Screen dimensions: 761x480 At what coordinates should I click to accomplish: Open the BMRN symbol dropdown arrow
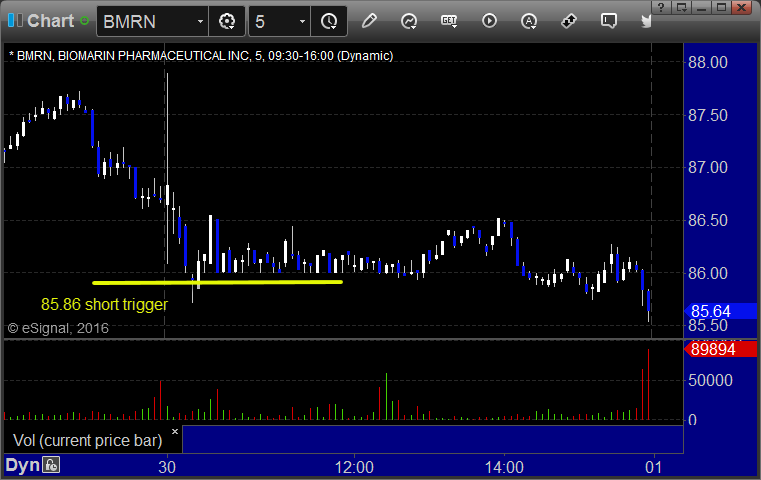(x=200, y=21)
